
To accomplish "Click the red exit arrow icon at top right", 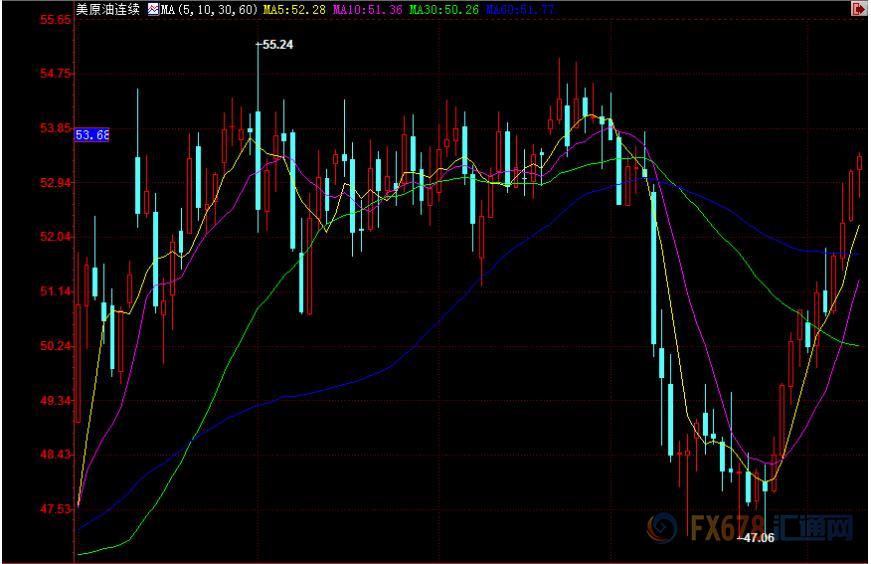I will pos(859,8).
